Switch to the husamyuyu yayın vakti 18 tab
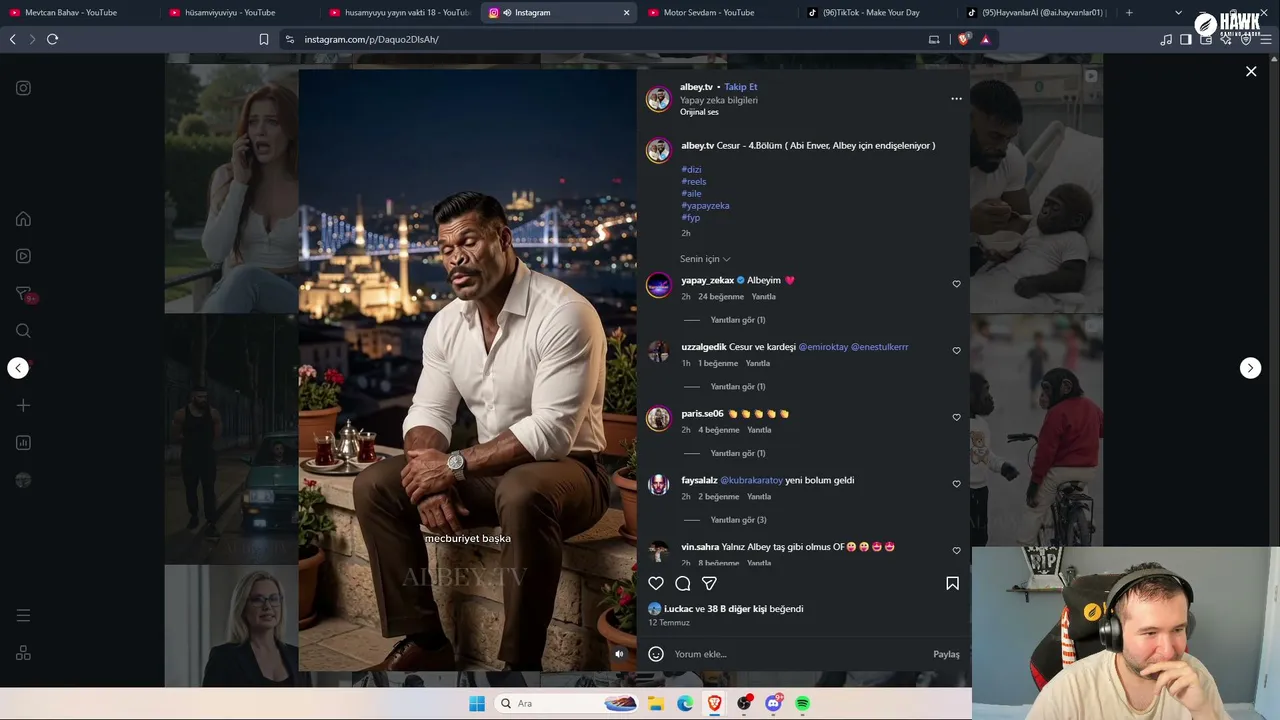This screenshot has width=1280, height=720. click(x=398, y=13)
